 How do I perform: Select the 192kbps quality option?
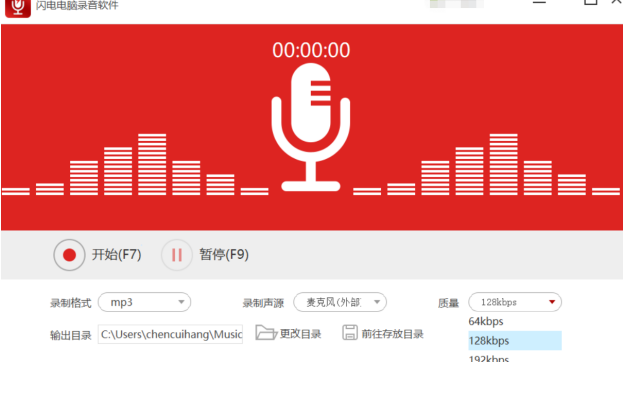click(x=515, y=357)
